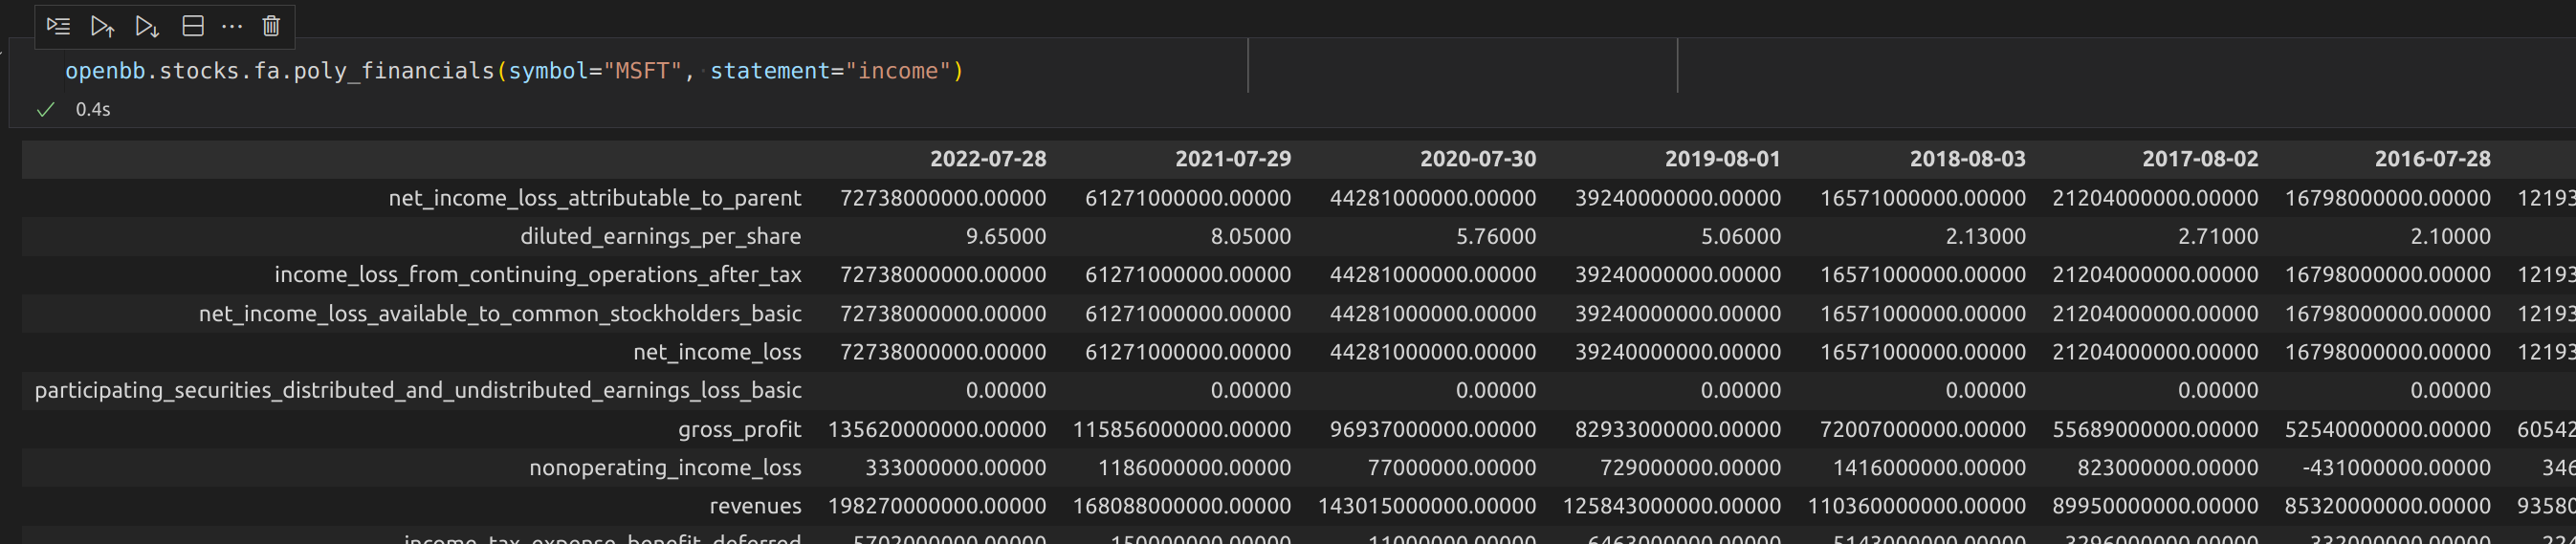This screenshot has width=2576, height=544.
Task: Click green success checkmark
Action: [45, 109]
